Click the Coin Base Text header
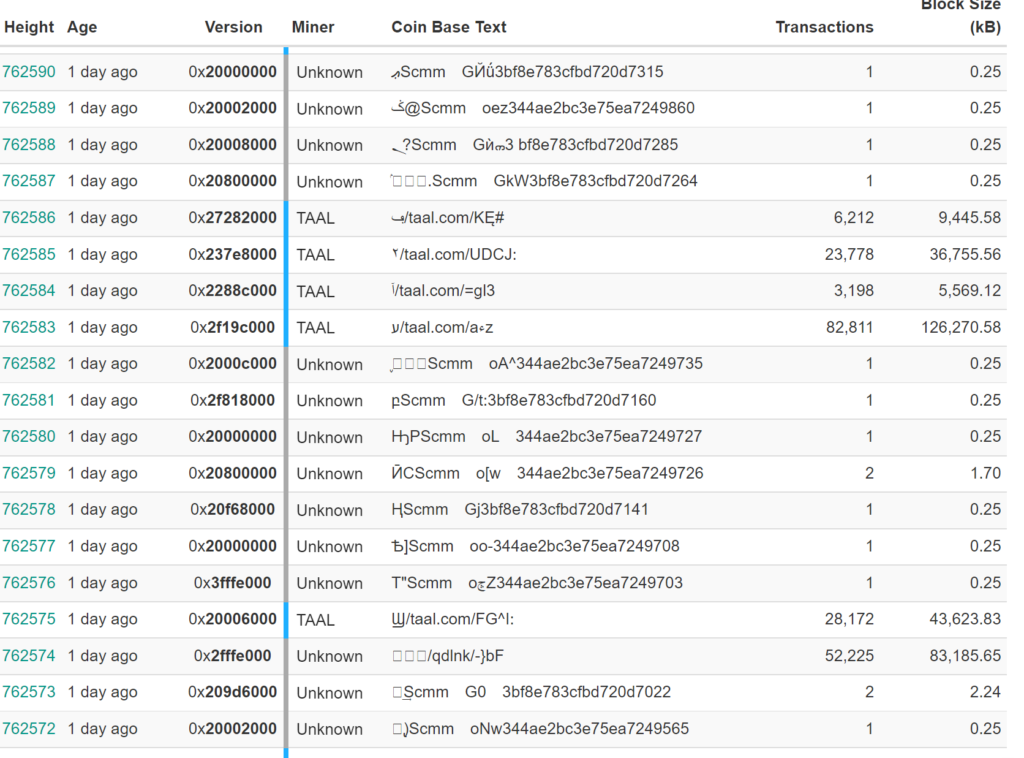1024x758 pixels. click(x=449, y=27)
